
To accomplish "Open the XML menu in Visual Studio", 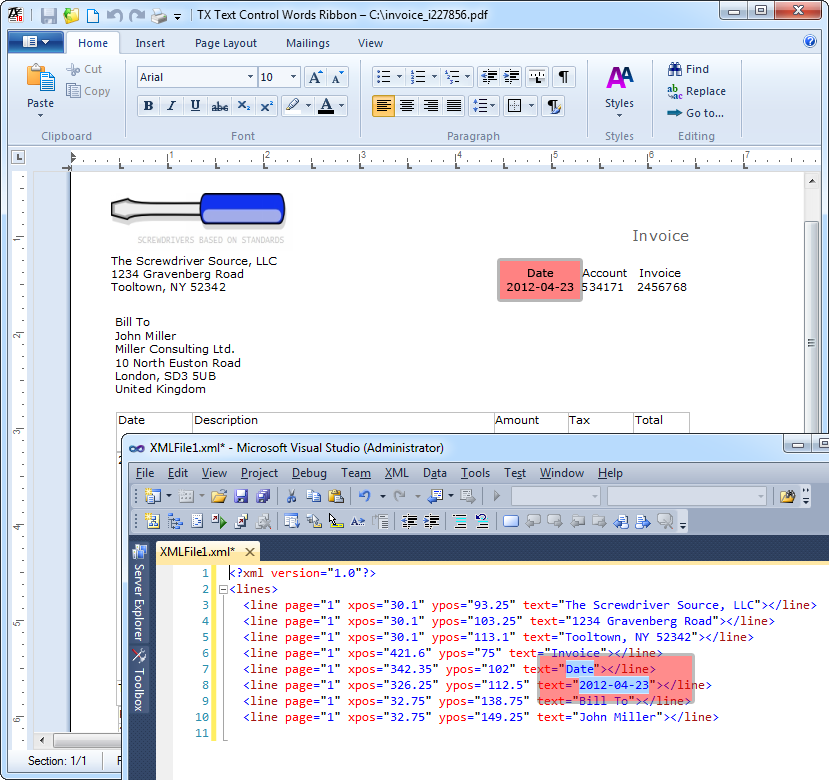I will click(397, 473).
